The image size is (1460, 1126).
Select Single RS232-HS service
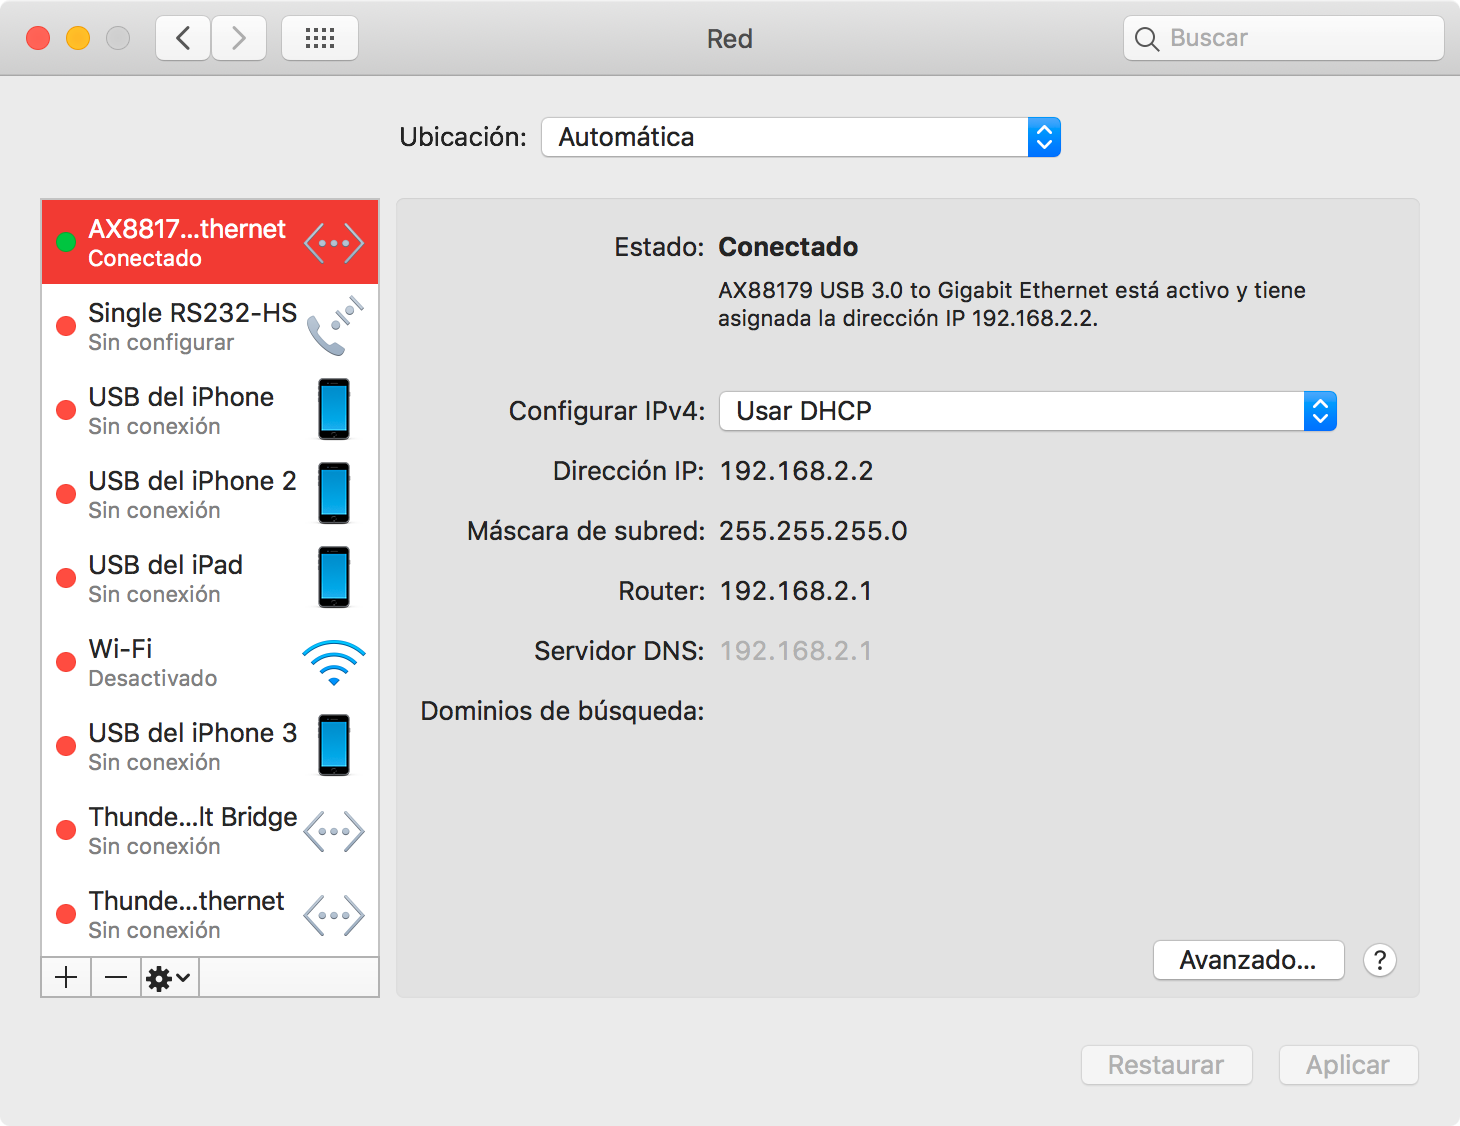210,327
